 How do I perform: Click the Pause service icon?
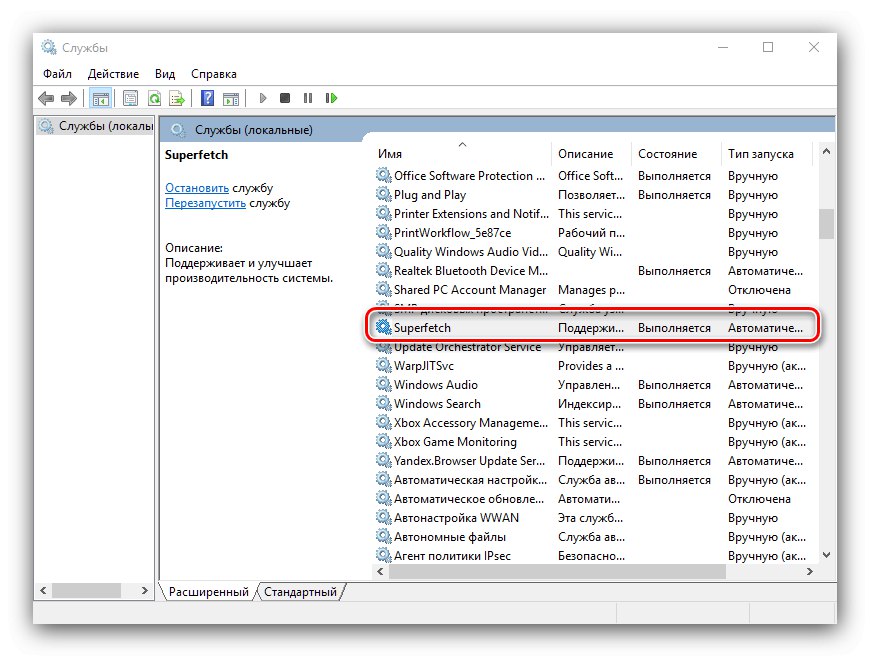(x=308, y=98)
